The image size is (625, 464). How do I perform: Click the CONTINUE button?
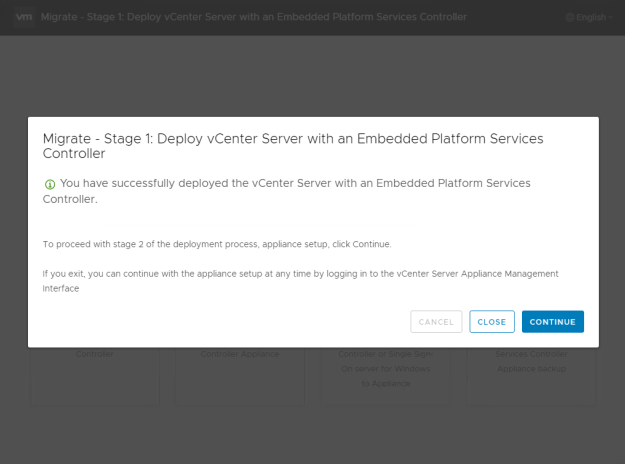552,322
